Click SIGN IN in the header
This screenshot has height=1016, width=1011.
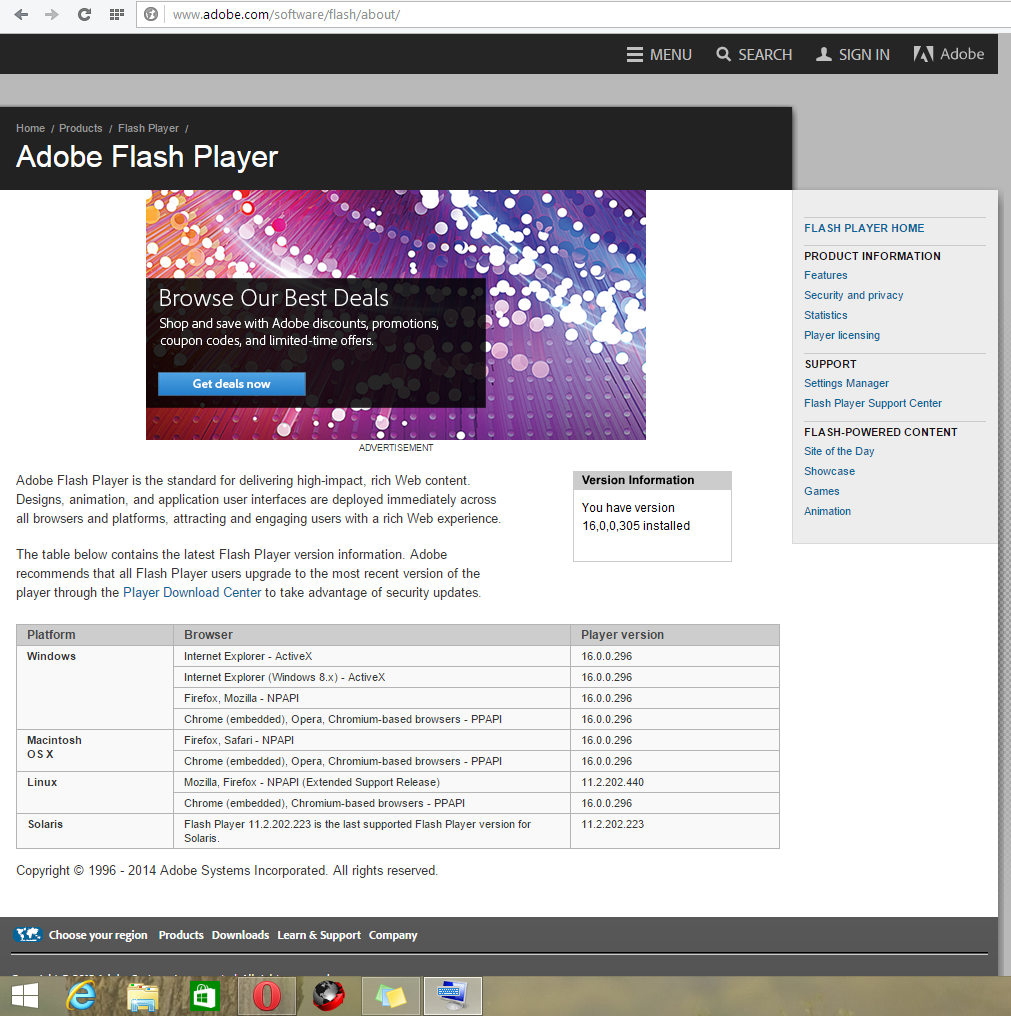click(853, 54)
